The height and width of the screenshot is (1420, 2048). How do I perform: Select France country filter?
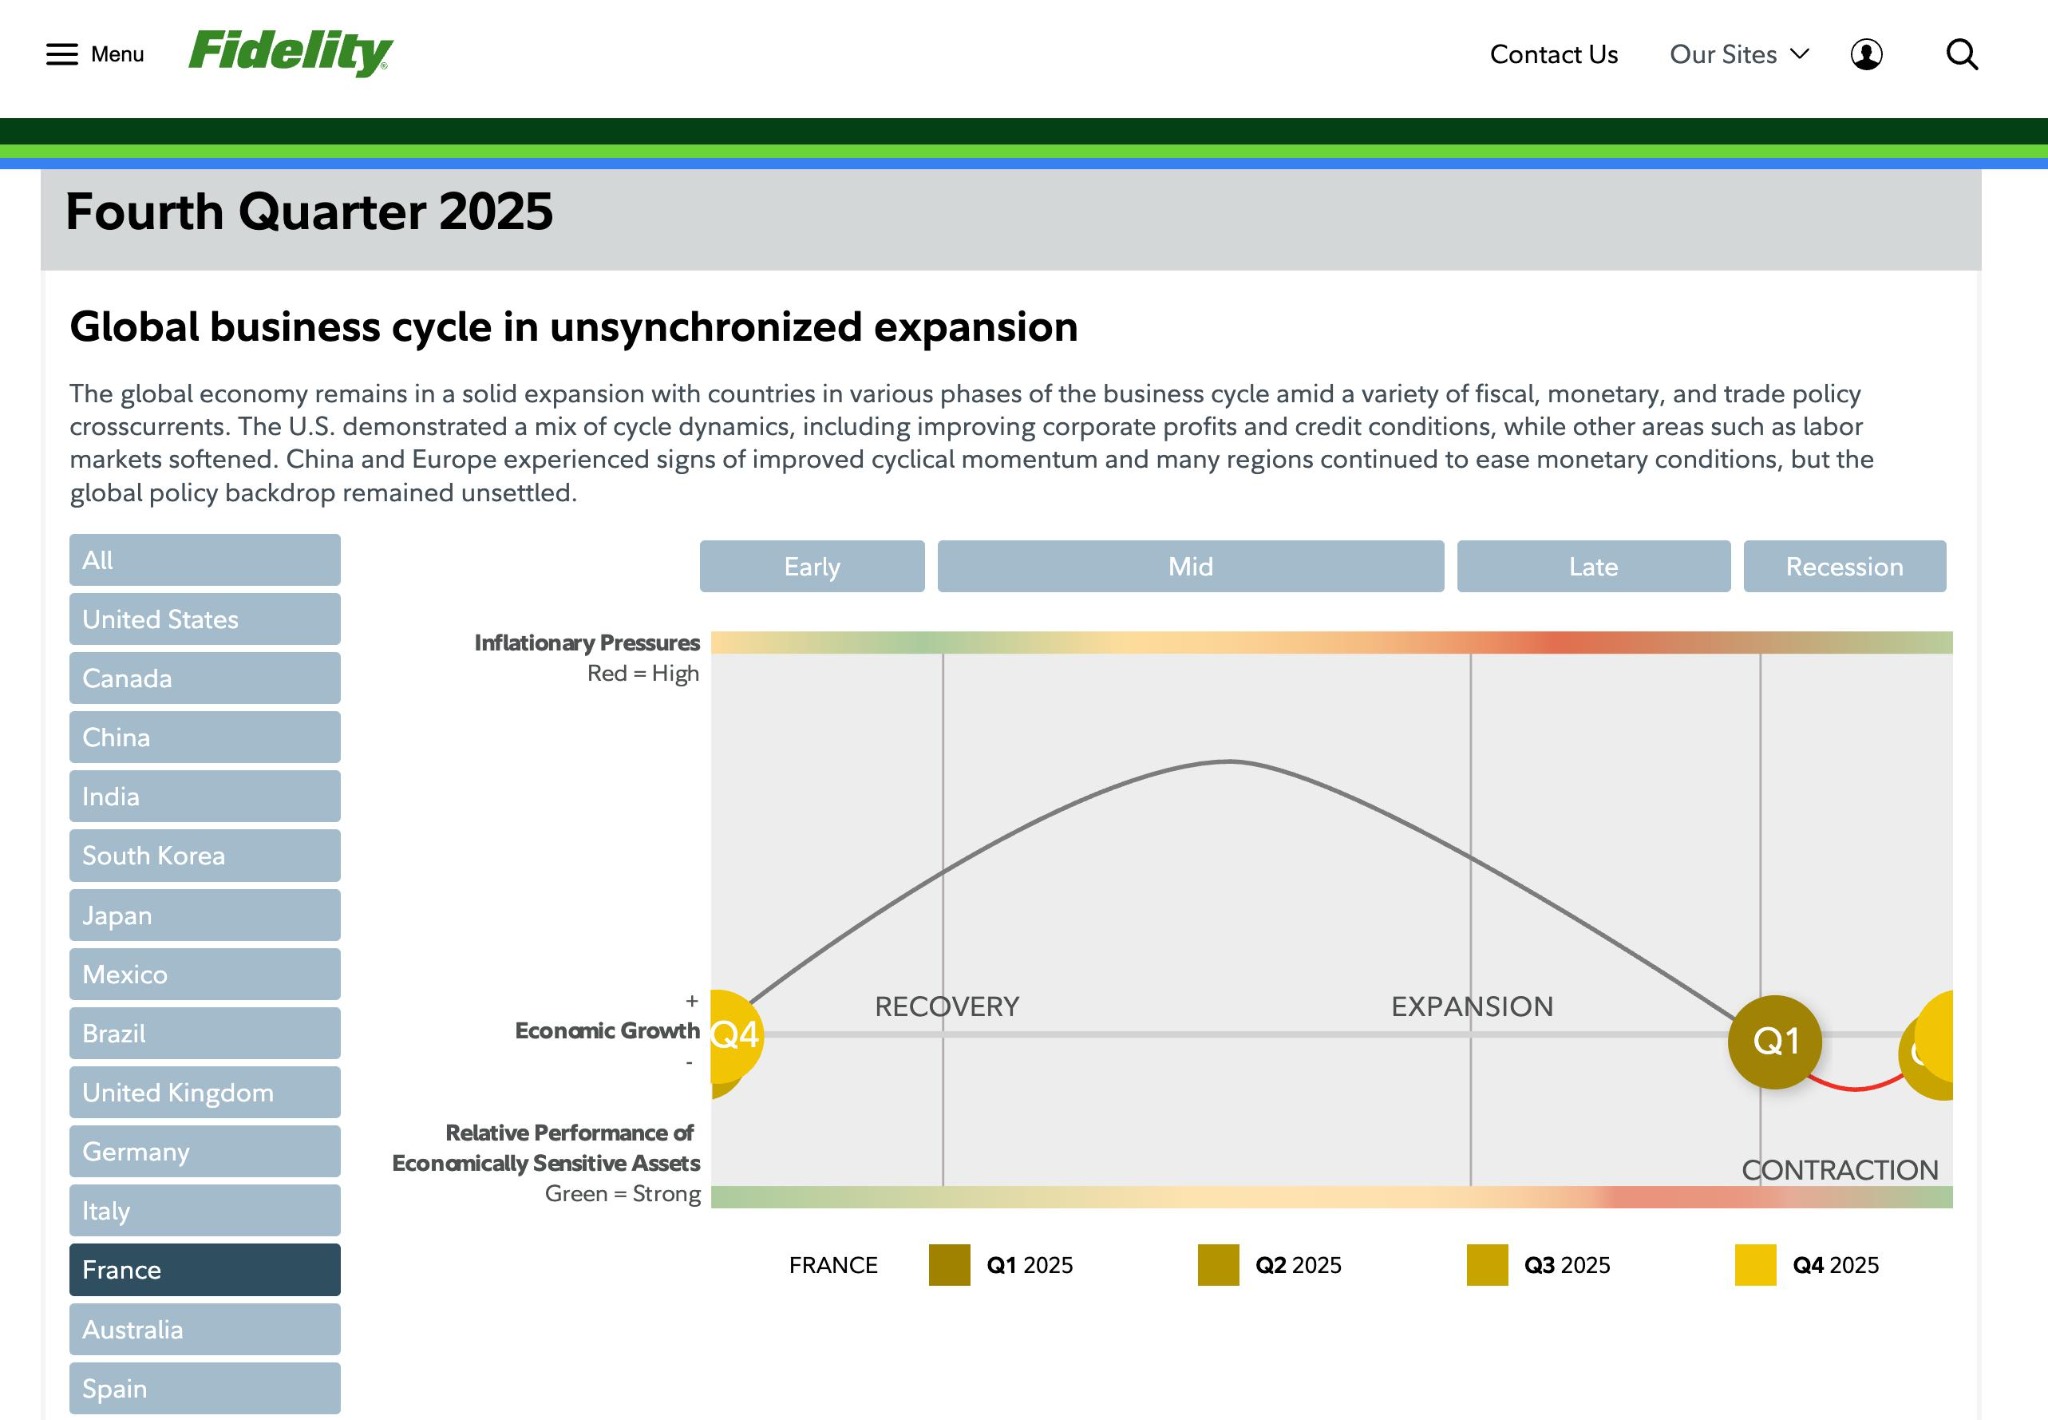pos(204,1269)
